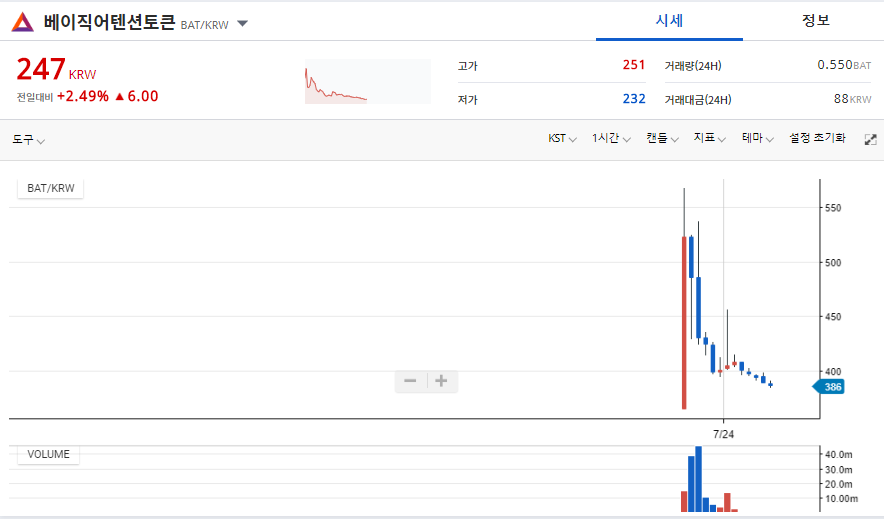Click the BAT/KRW chart legend label
The width and height of the screenshot is (884, 519).
(50, 188)
